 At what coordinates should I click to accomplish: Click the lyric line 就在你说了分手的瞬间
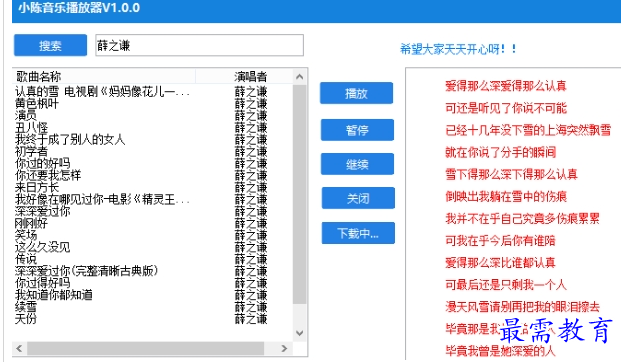(501, 152)
